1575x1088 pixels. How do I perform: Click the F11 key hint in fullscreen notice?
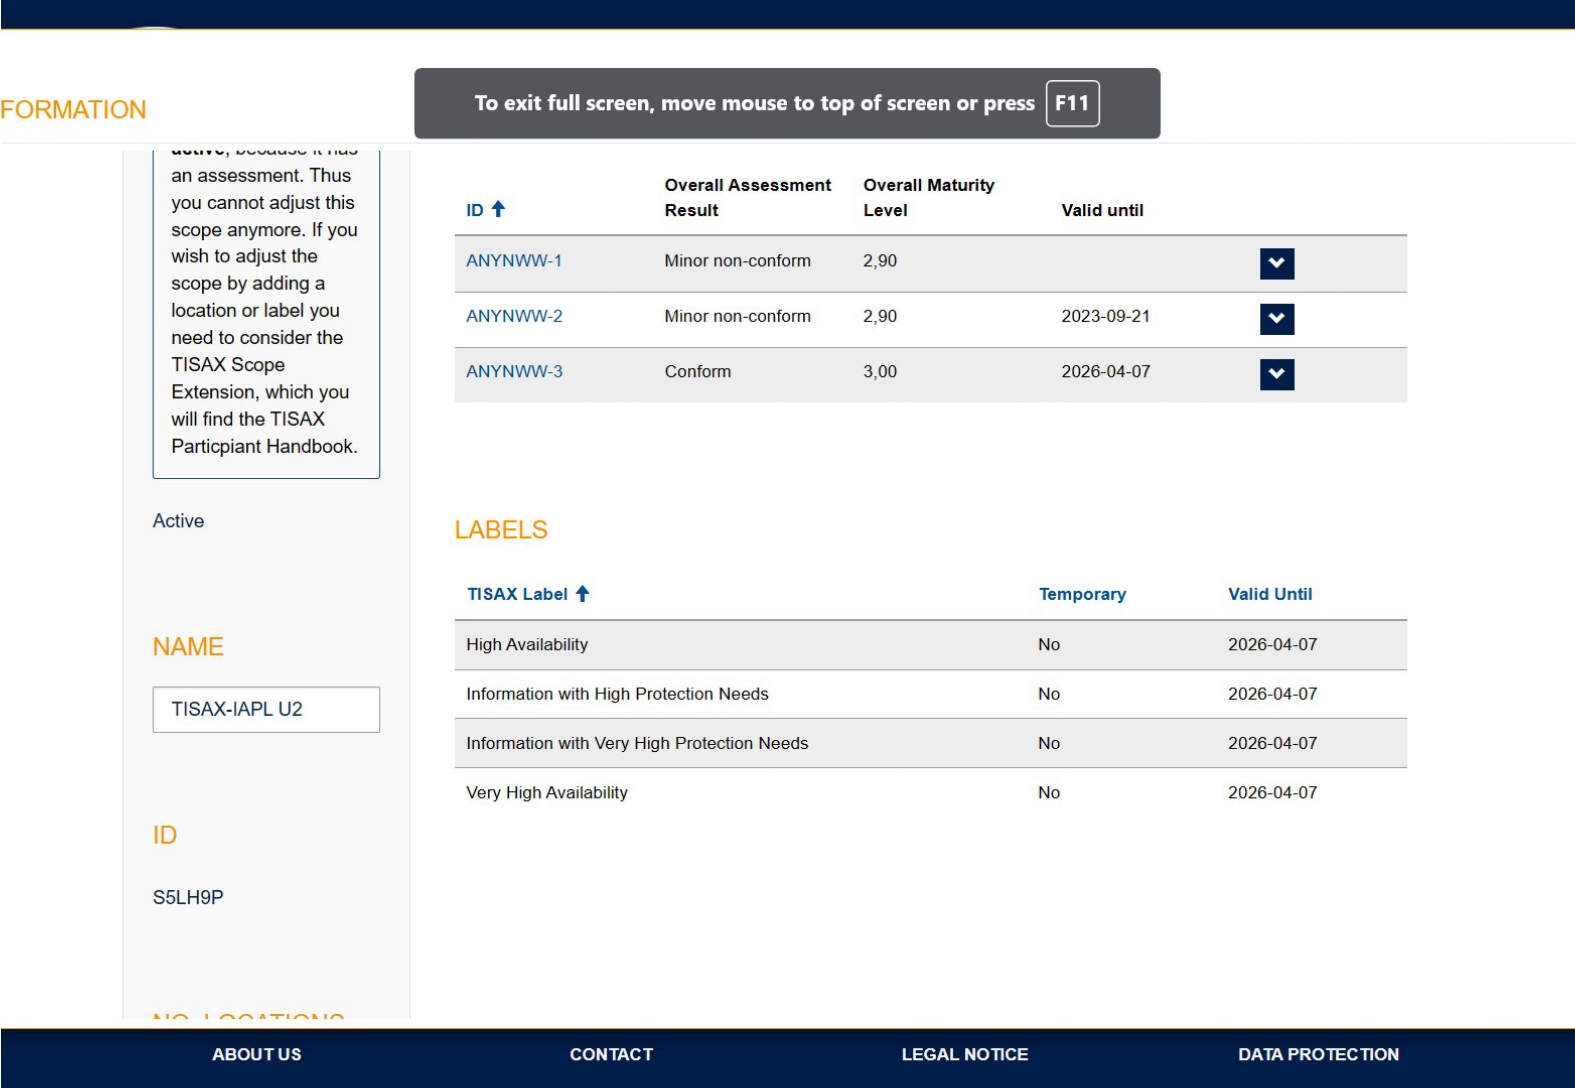click(1072, 103)
